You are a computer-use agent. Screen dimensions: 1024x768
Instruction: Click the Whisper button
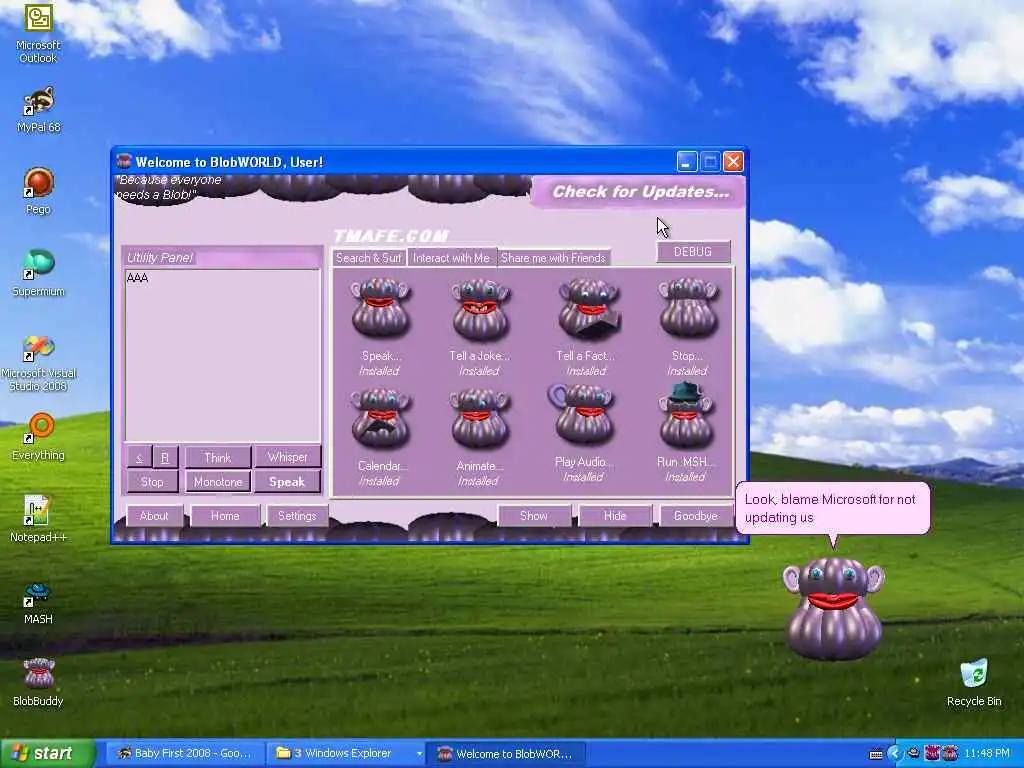(x=287, y=457)
